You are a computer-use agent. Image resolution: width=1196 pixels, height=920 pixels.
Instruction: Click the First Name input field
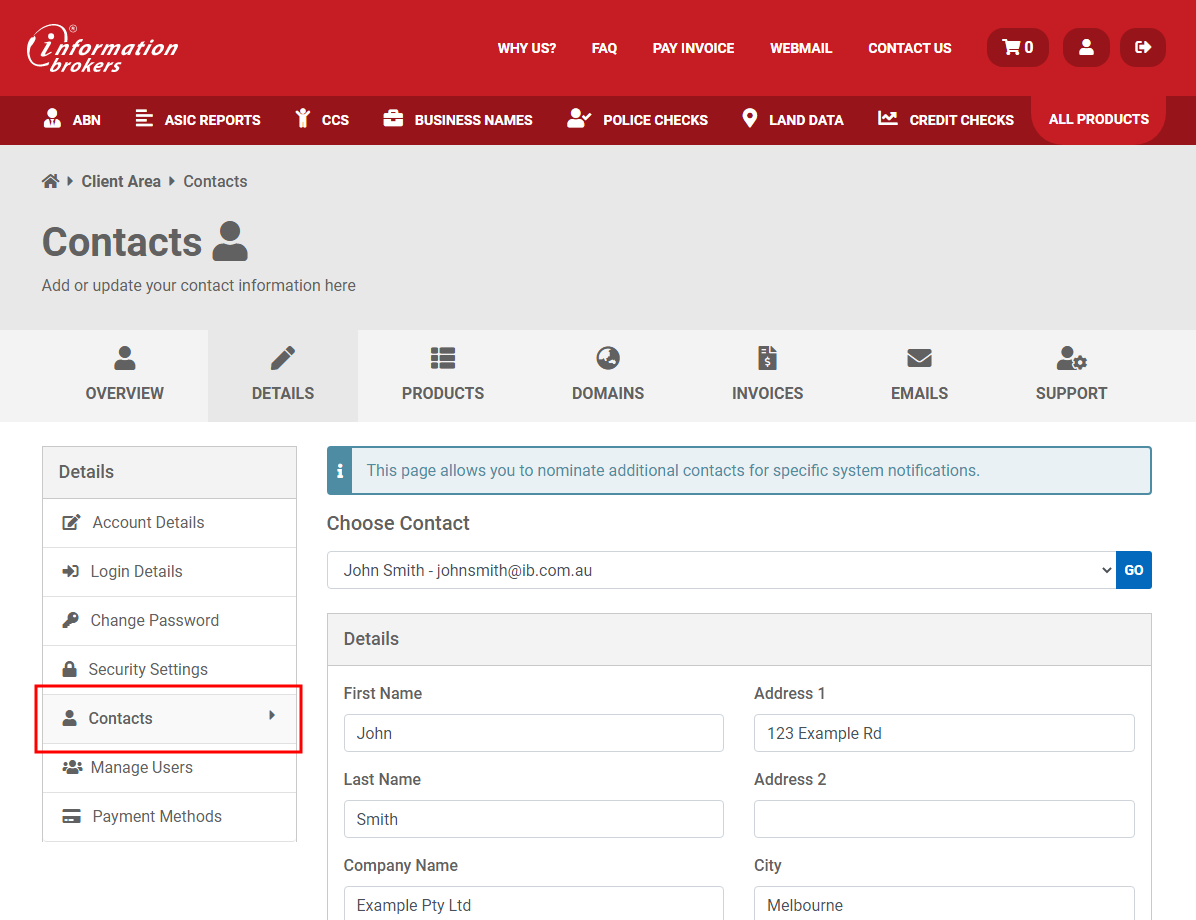(x=533, y=733)
